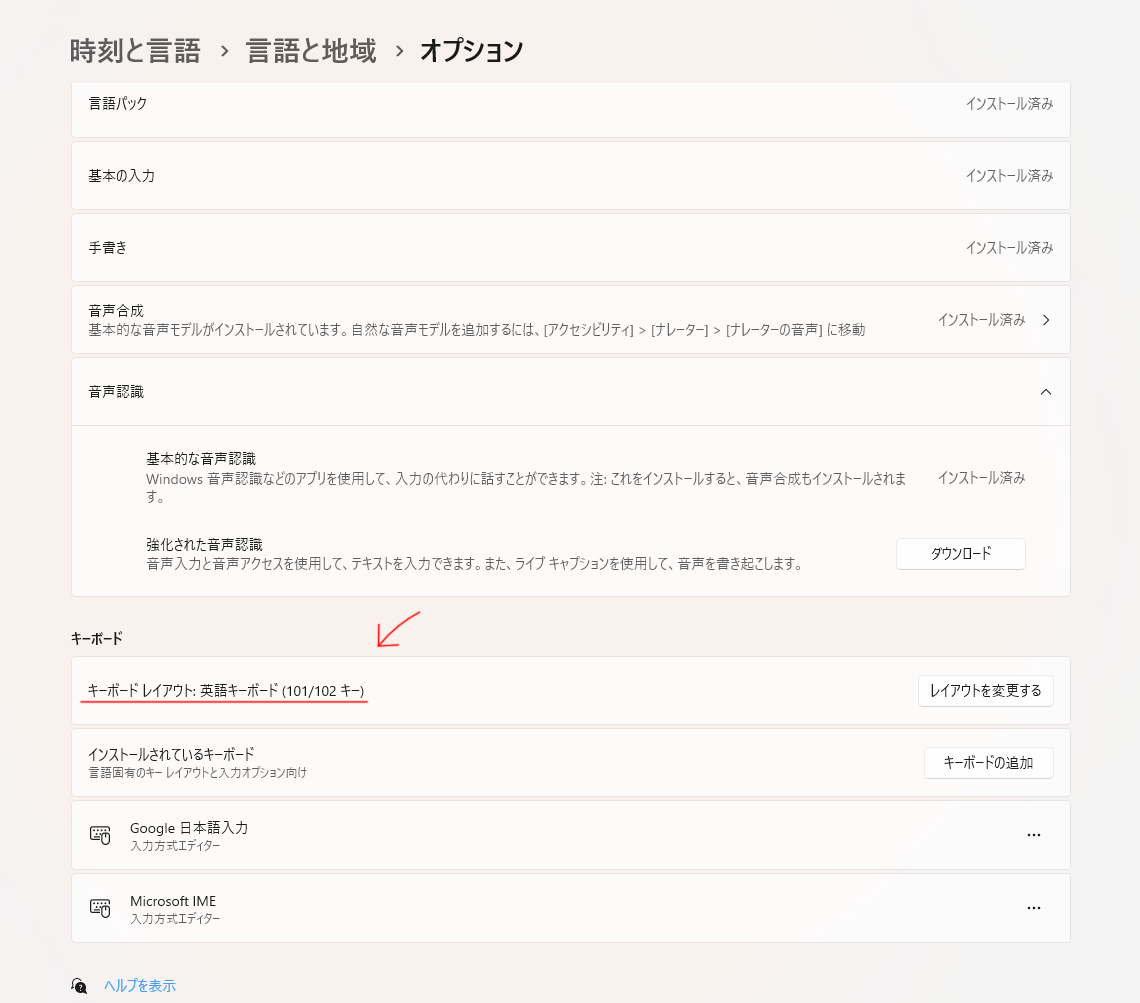Click the Google 日本語入力 keyboard icon
This screenshot has width=1140, height=1003.
[x=100, y=835]
